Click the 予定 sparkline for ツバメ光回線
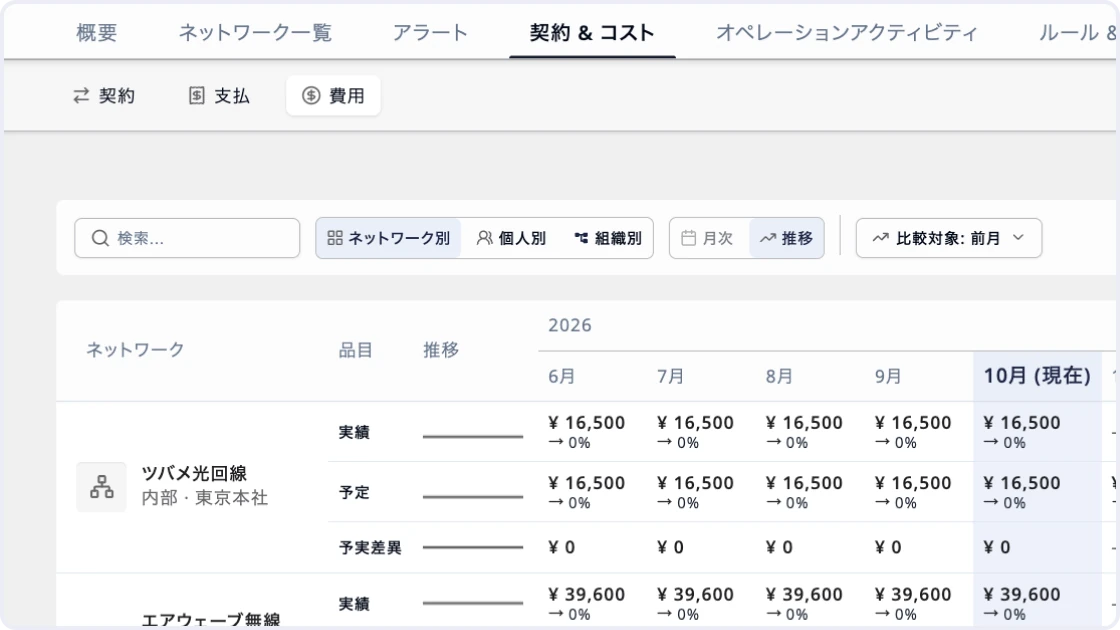The width and height of the screenshot is (1120, 630). tap(473, 496)
